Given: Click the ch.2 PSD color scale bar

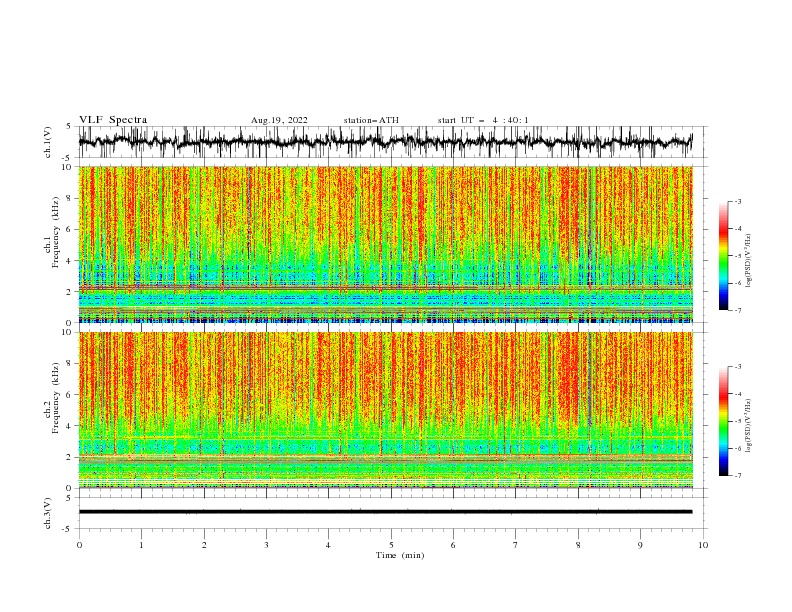Looking at the screenshot, I should pos(724,421).
